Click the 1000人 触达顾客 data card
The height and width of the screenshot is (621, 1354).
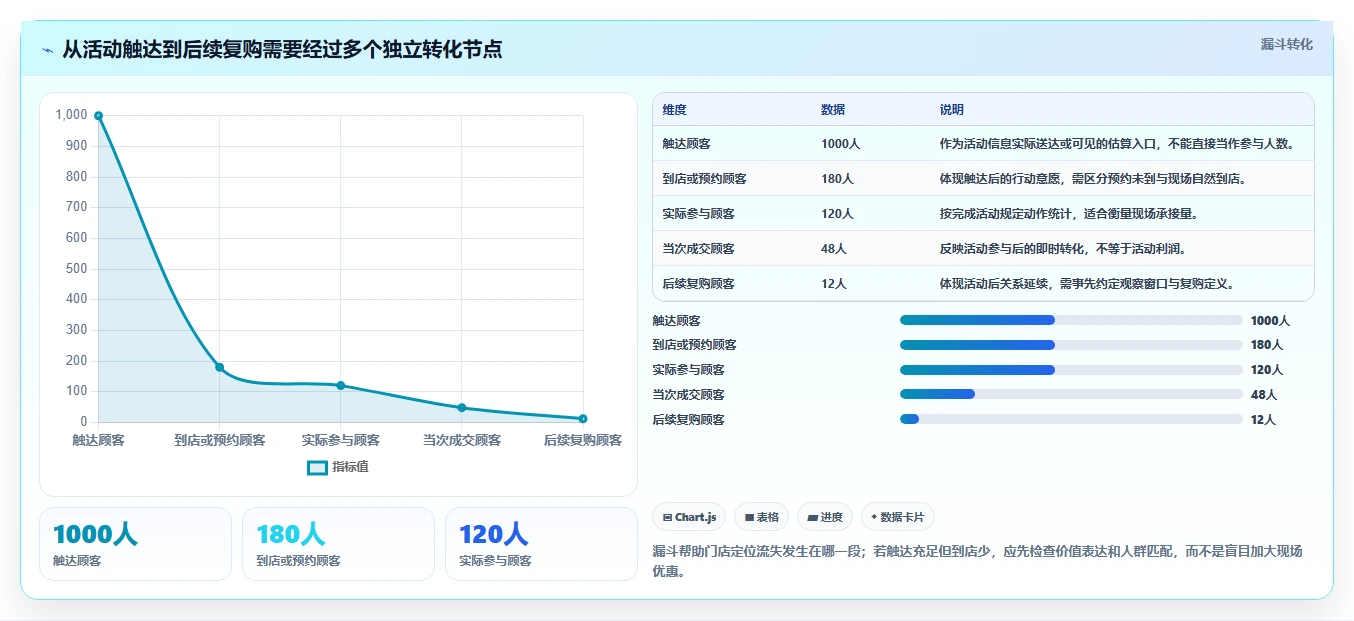click(x=135, y=544)
